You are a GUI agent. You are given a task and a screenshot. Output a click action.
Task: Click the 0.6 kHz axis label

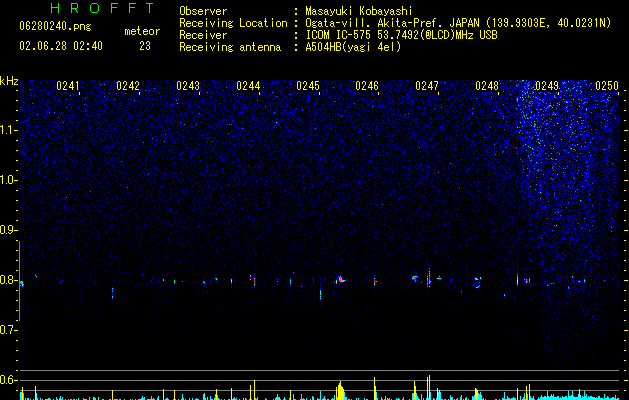pos(8,380)
